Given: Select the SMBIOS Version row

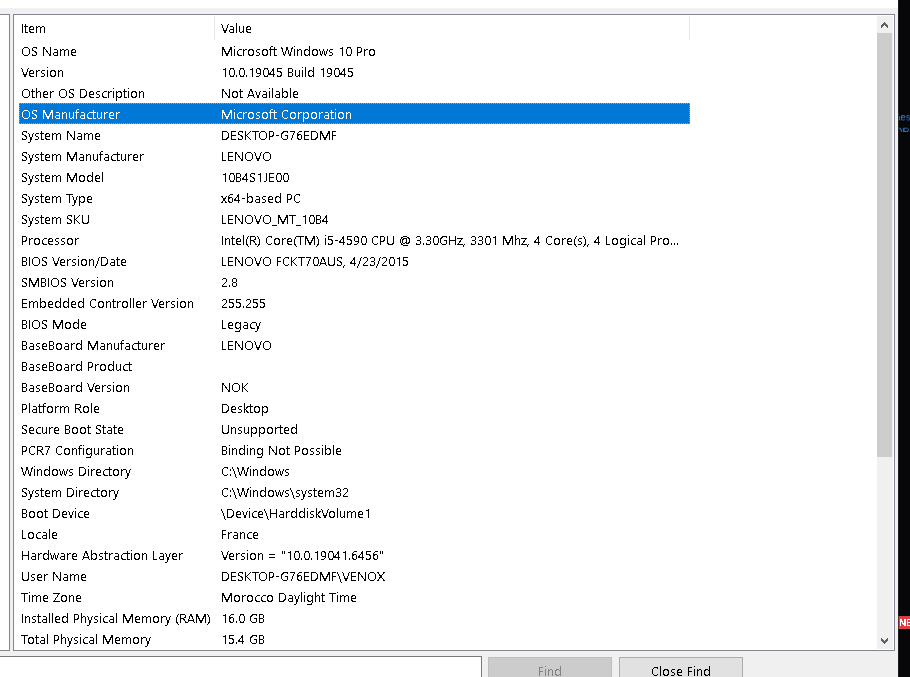Looking at the screenshot, I should pyautogui.click(x=354, y=283).
